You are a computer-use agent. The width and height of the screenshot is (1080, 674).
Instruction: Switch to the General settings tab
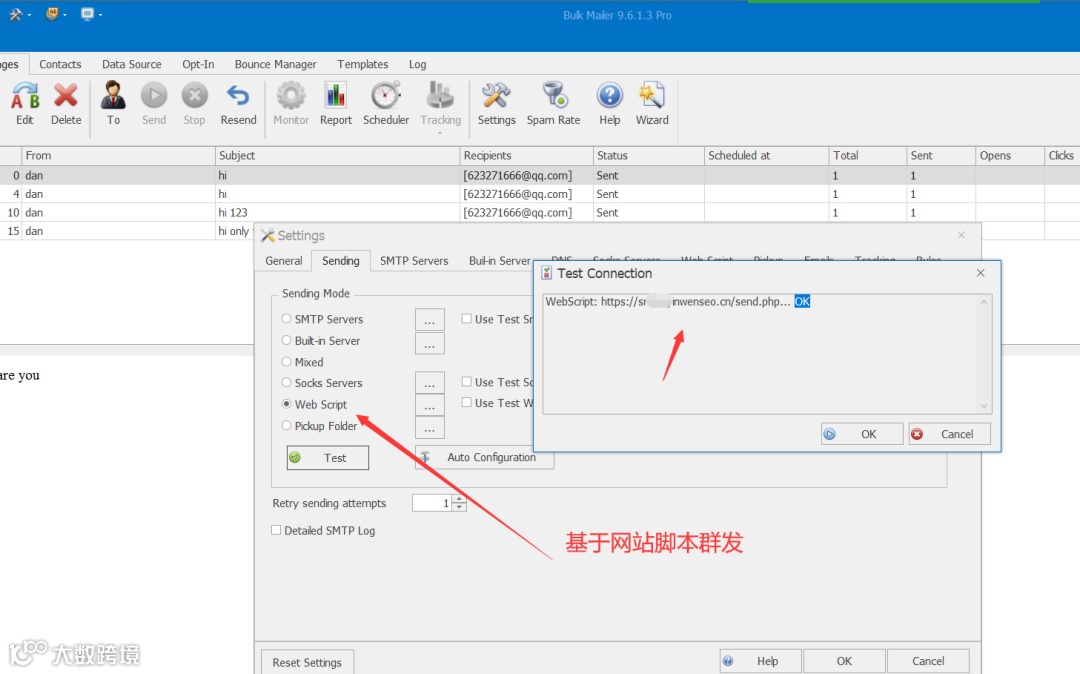[284, 261]
